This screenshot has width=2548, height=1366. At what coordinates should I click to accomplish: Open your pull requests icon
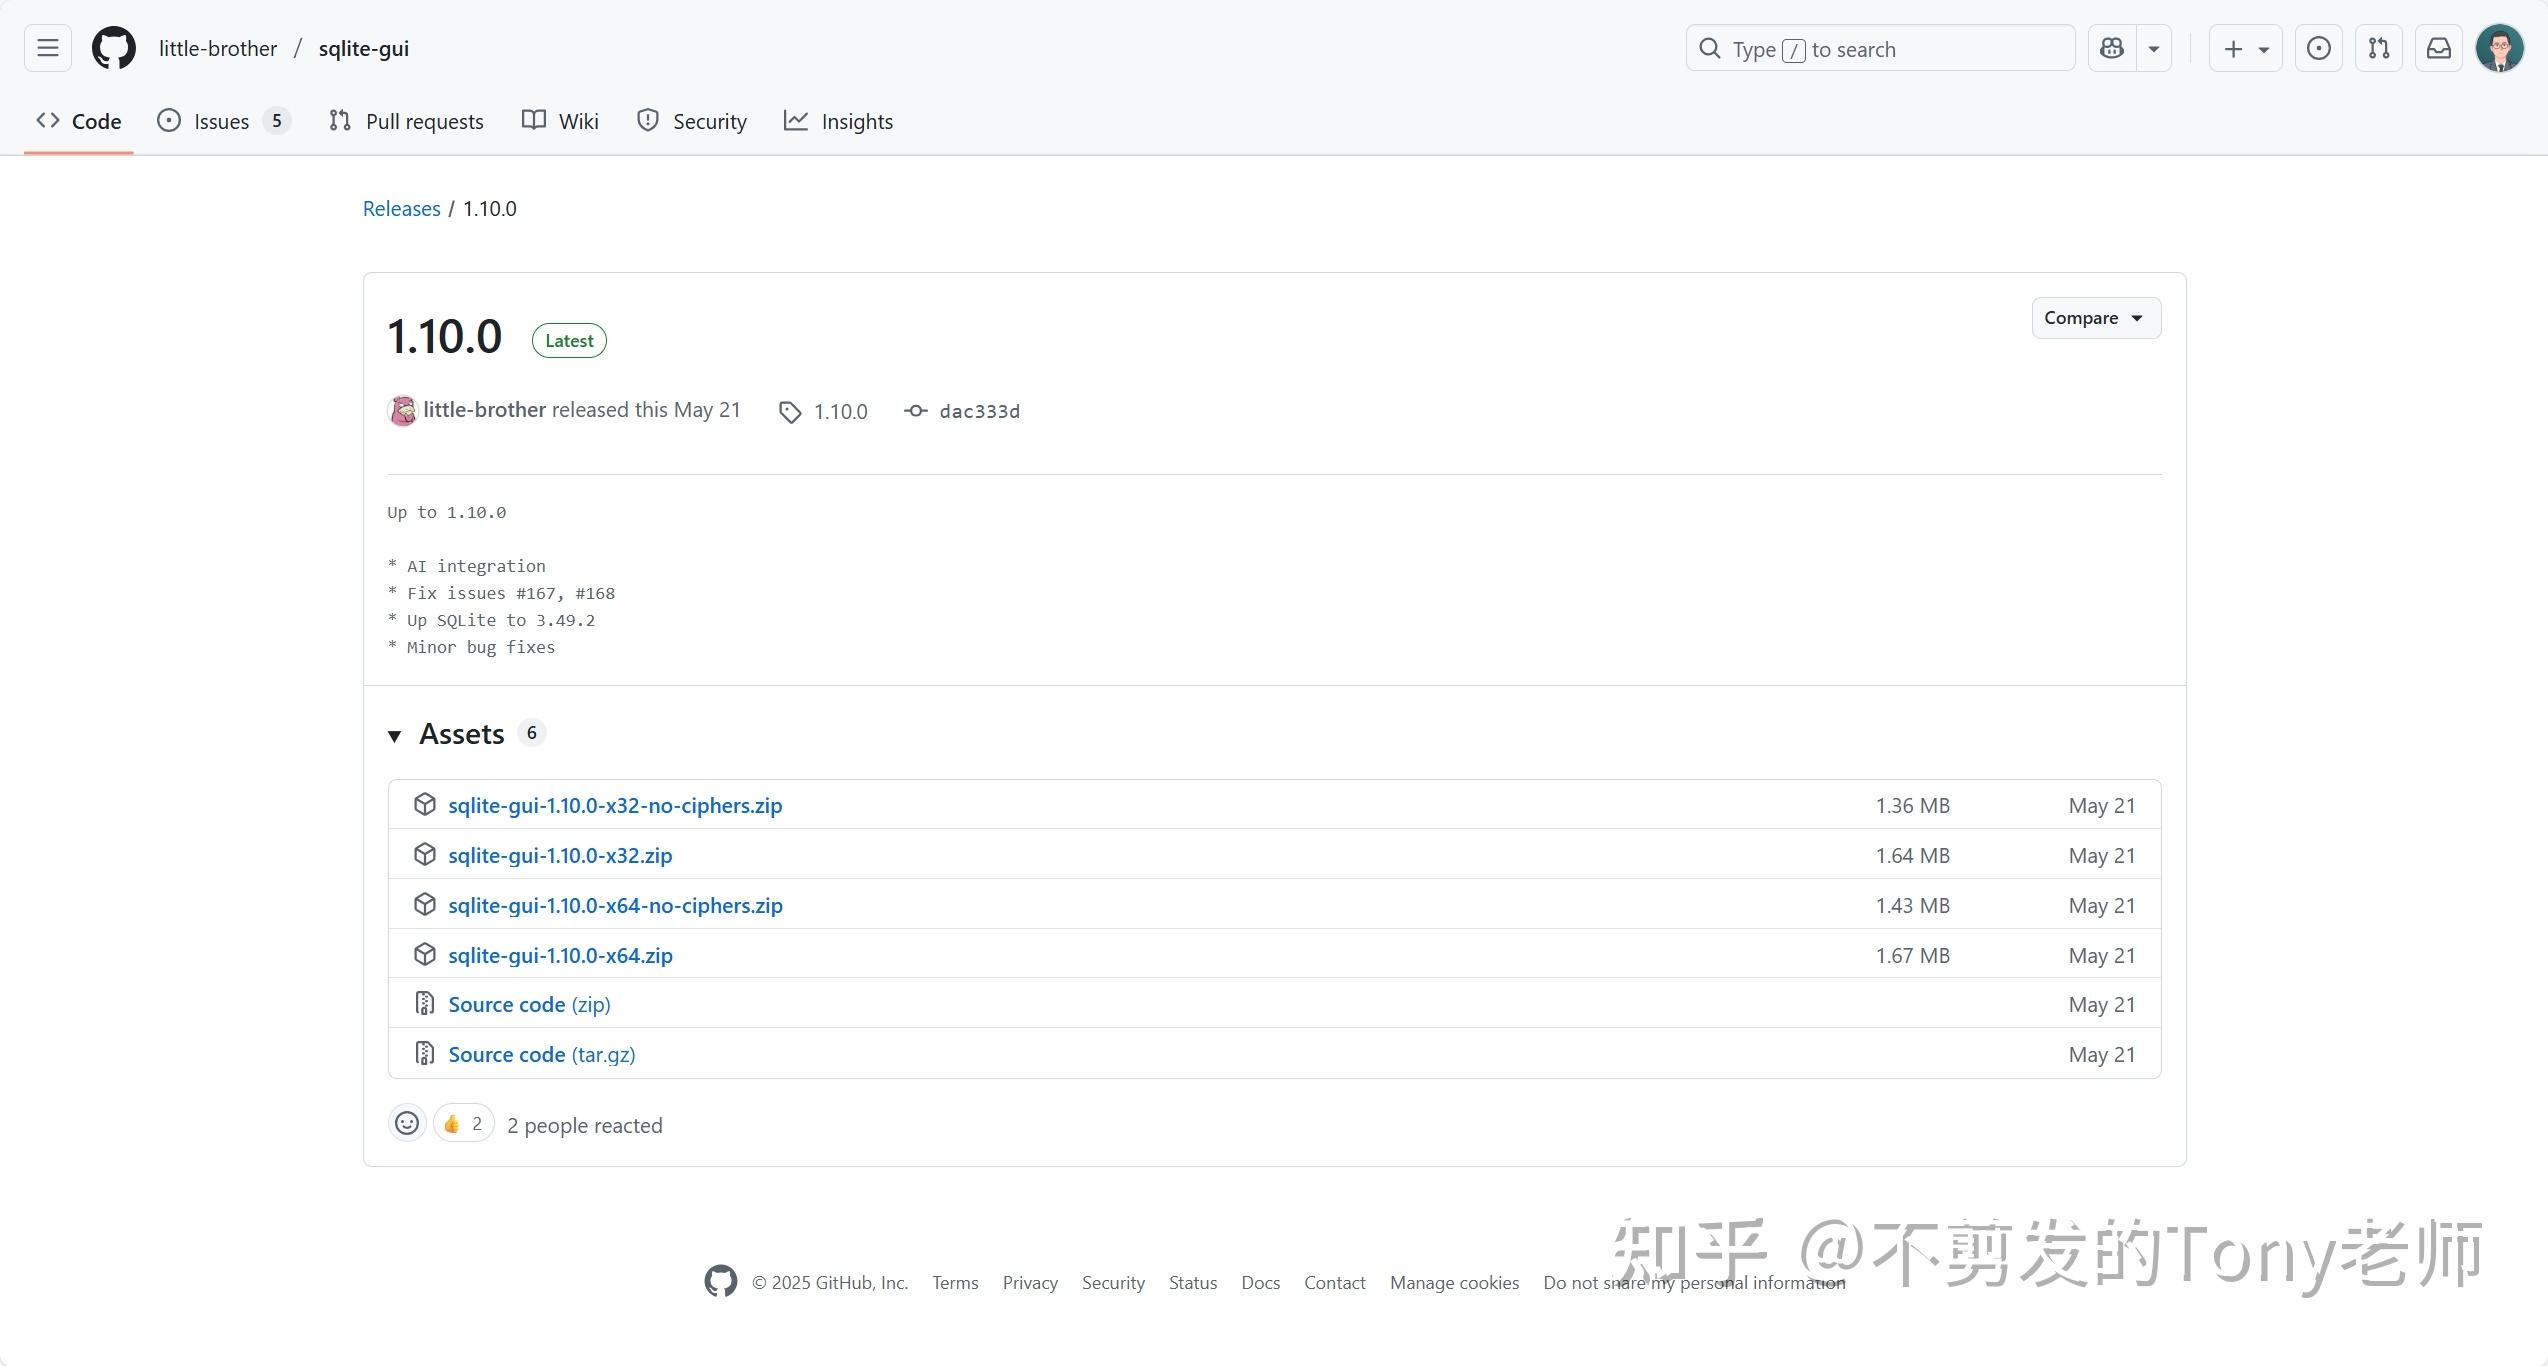coord(2379,47)
